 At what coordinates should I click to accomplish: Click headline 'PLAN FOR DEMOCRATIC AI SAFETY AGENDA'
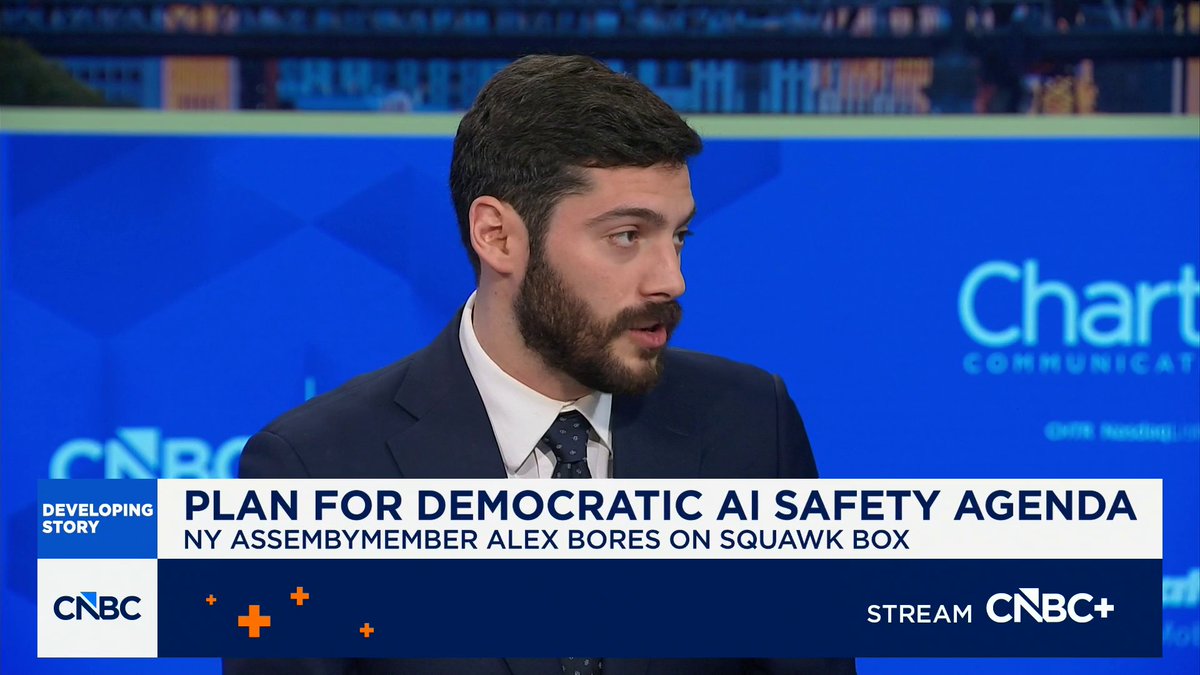pos(661,505)
